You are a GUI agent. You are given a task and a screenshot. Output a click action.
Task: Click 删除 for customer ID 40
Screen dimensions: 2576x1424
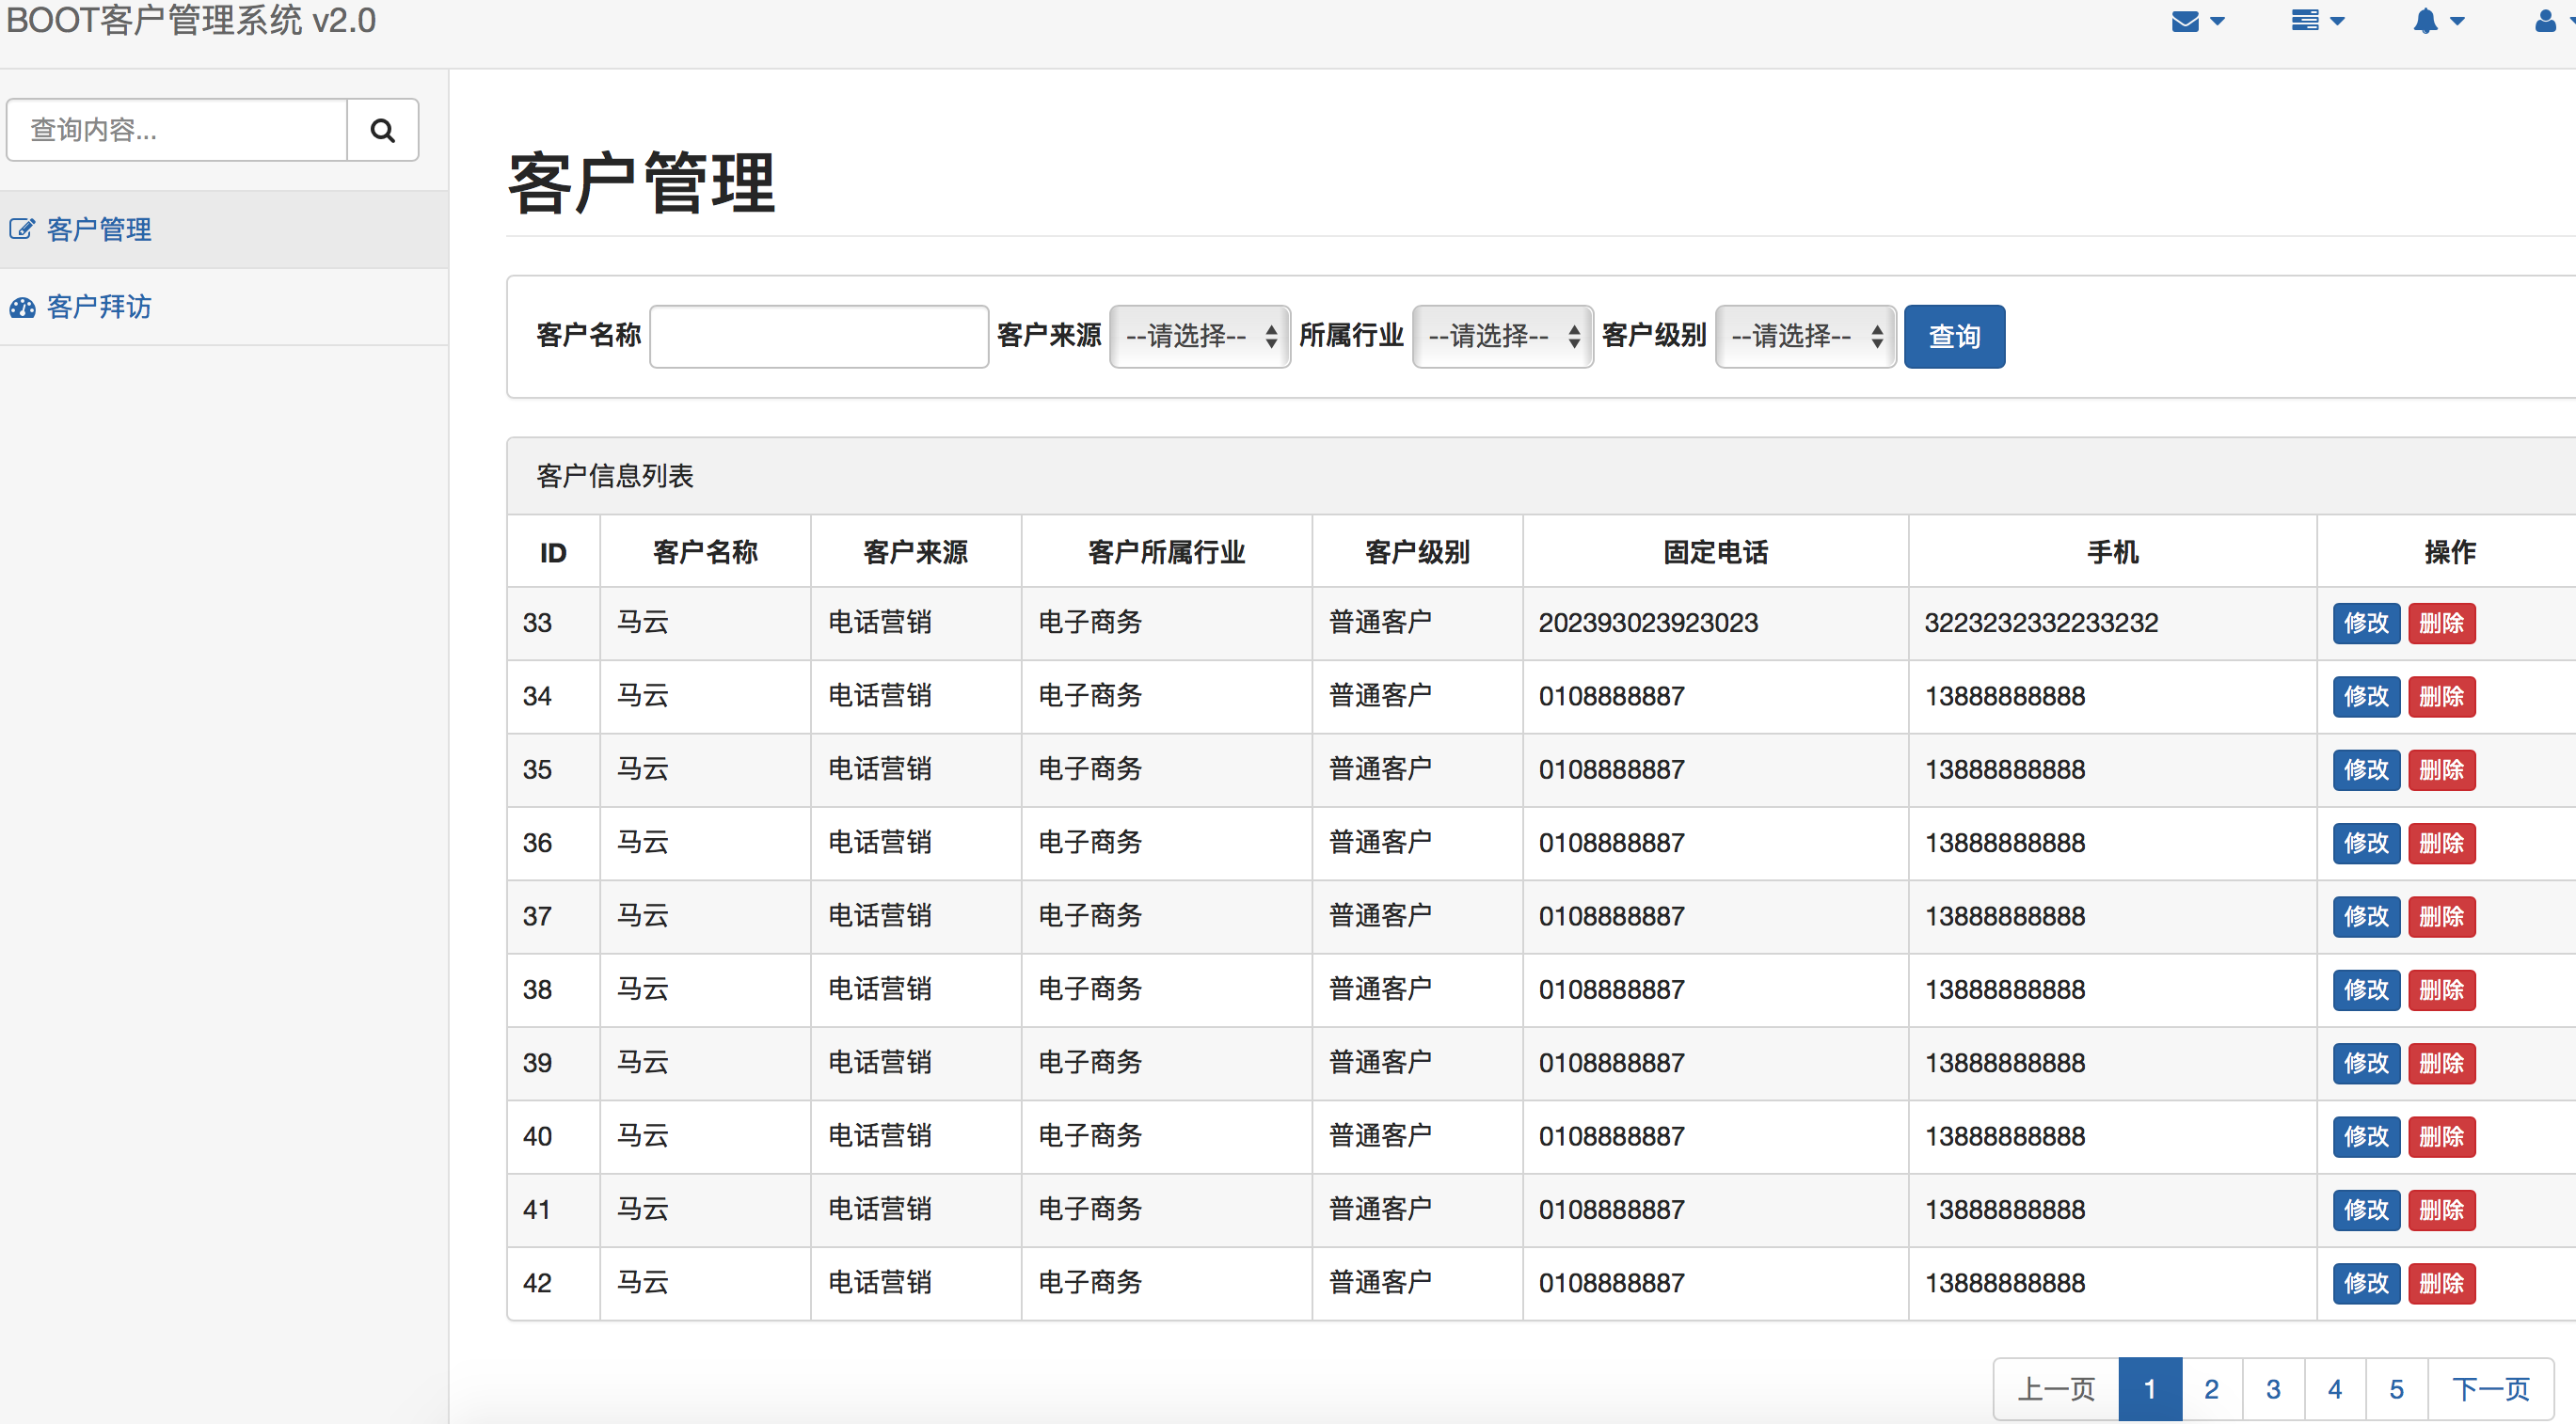tap(2441, 1136)
